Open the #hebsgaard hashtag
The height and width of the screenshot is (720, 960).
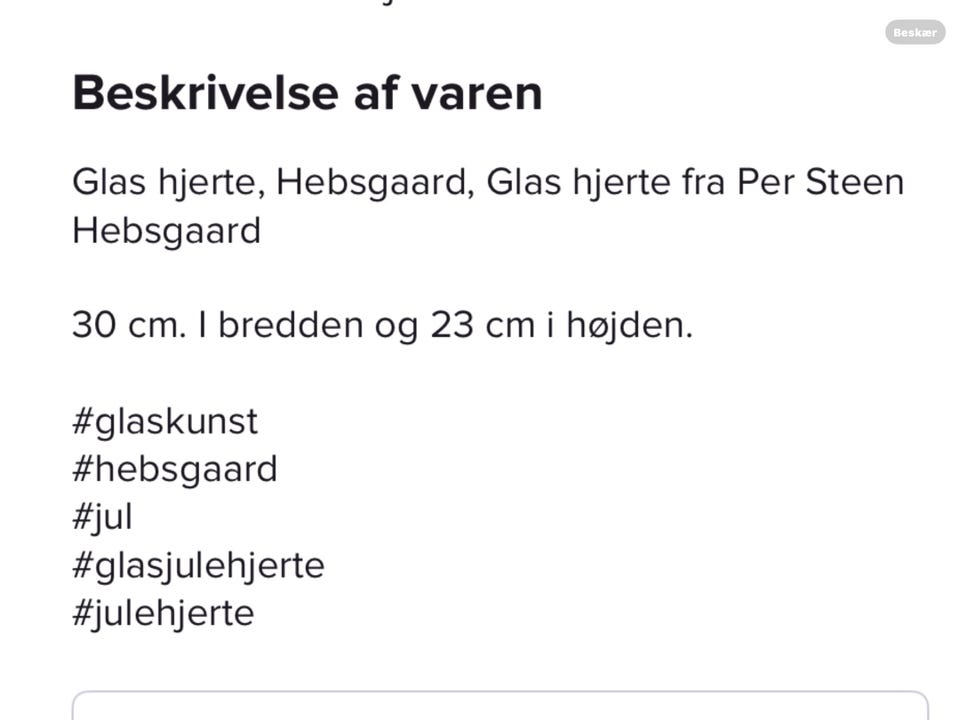pos(175,470)
